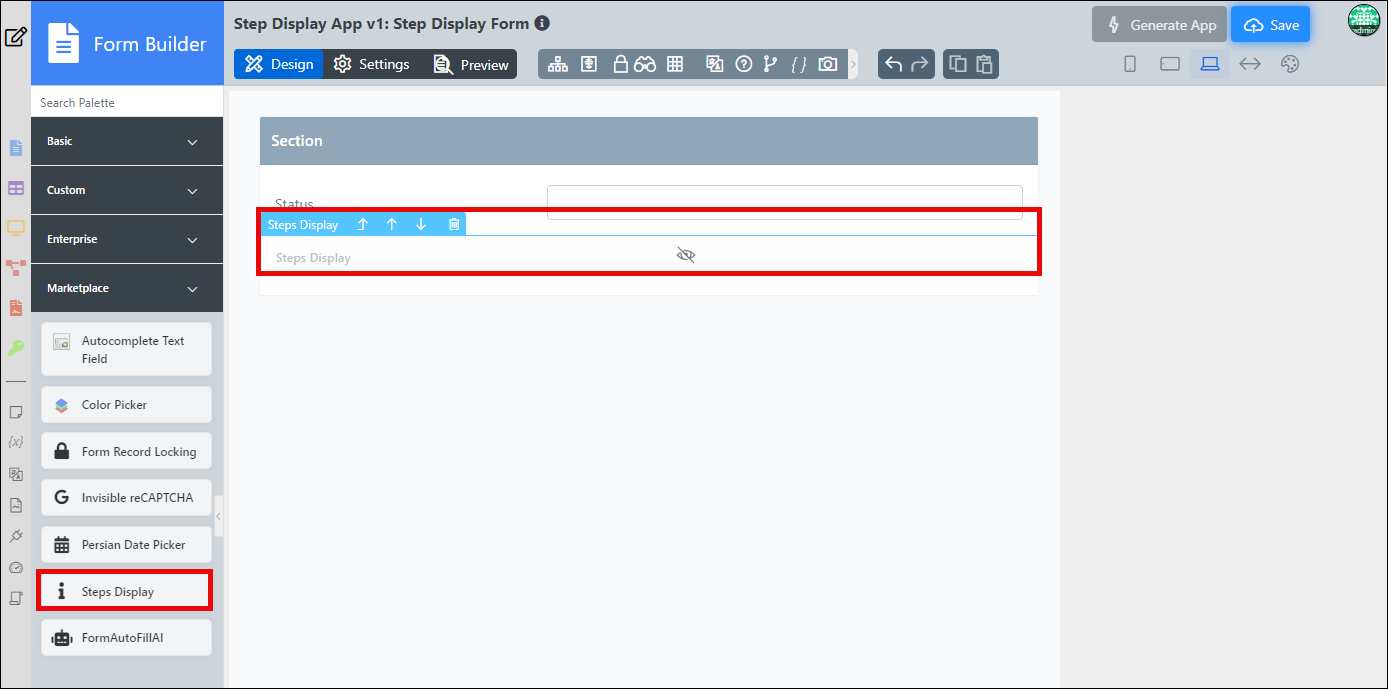This screenshot has height=689, width=1388.
Task: Click the toolbar translation icon
Action: 714,64
